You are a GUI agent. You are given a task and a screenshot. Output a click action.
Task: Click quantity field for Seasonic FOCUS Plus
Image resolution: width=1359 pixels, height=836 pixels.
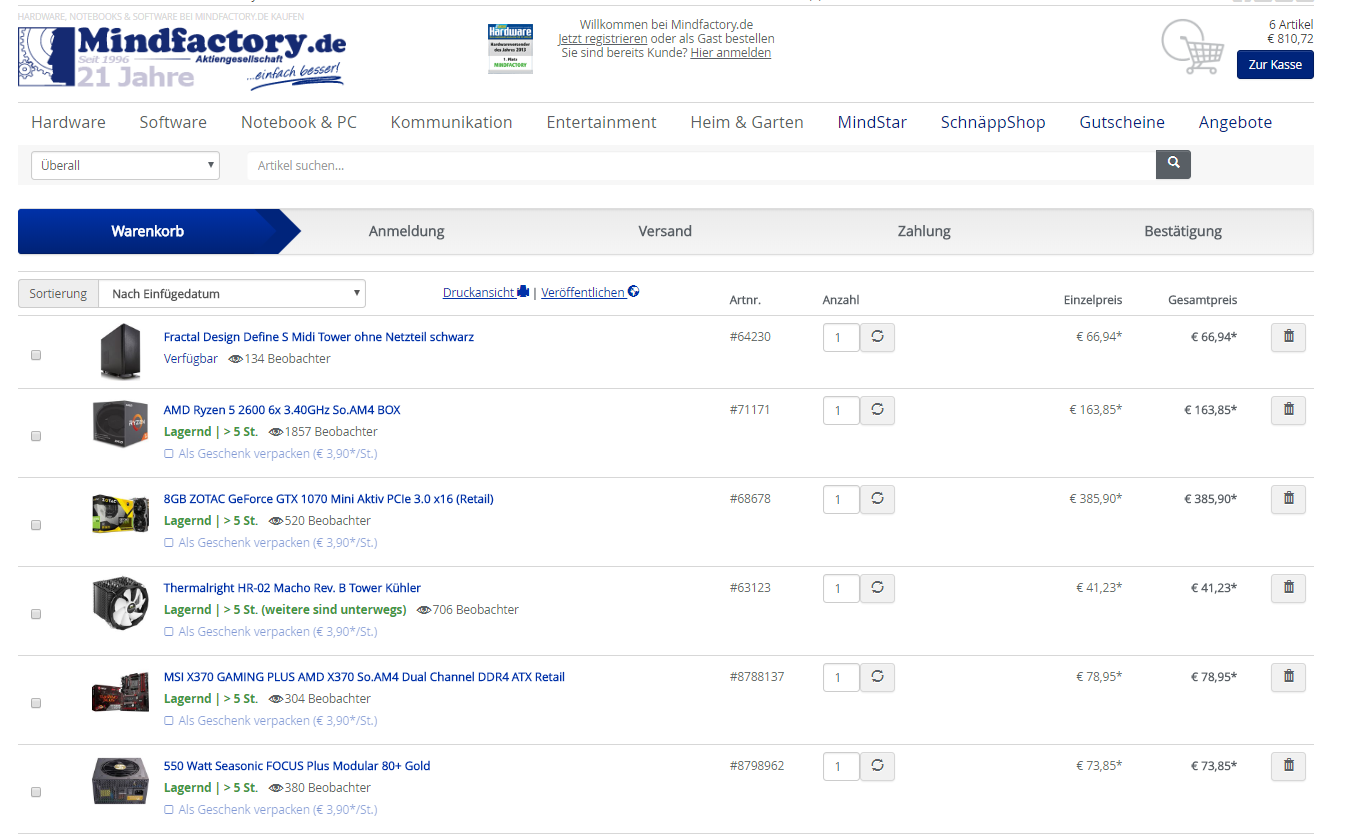(x=841, y=766)
